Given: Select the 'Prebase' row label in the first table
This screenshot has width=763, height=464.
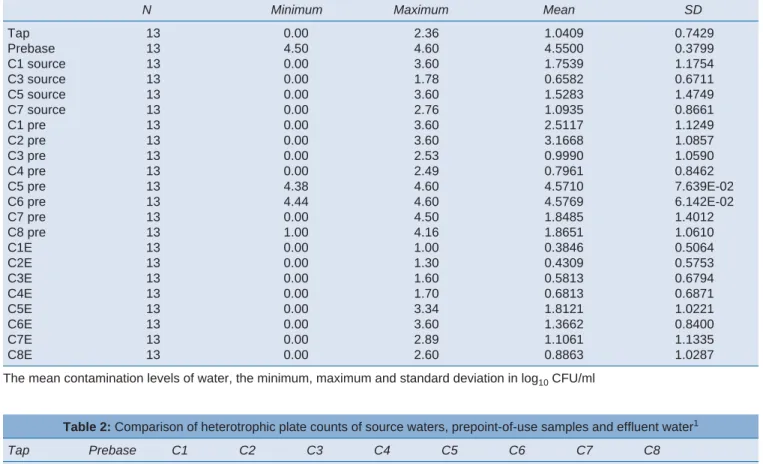Looking at the screenshot, I should click(x=31, y=49).
